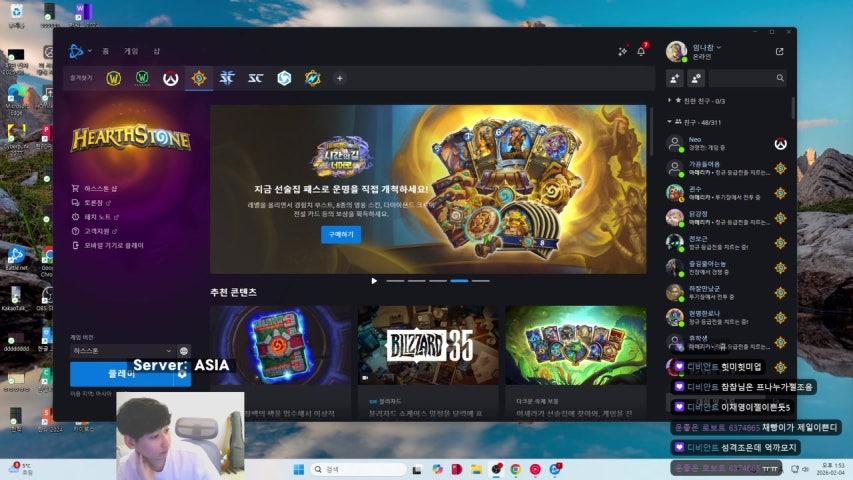Viewport: 853px width, 480px height.
Task: Click the globe region icon
Action: tap(184, 351)
